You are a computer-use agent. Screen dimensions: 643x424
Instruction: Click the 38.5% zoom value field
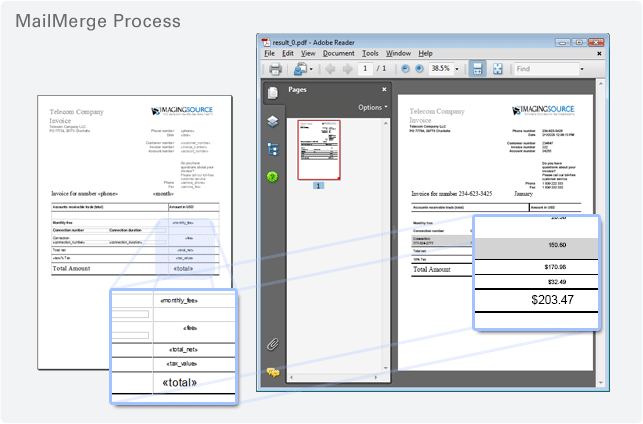[441, 68]
